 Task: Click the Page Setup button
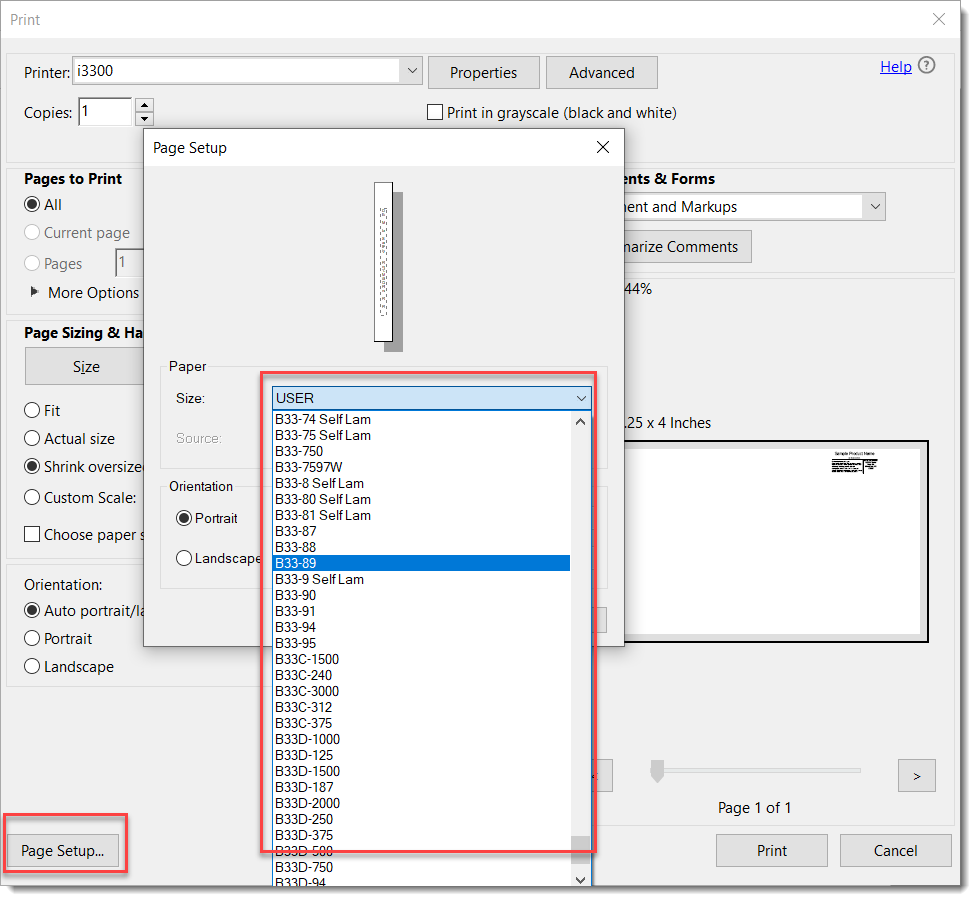tap(63, 851)
